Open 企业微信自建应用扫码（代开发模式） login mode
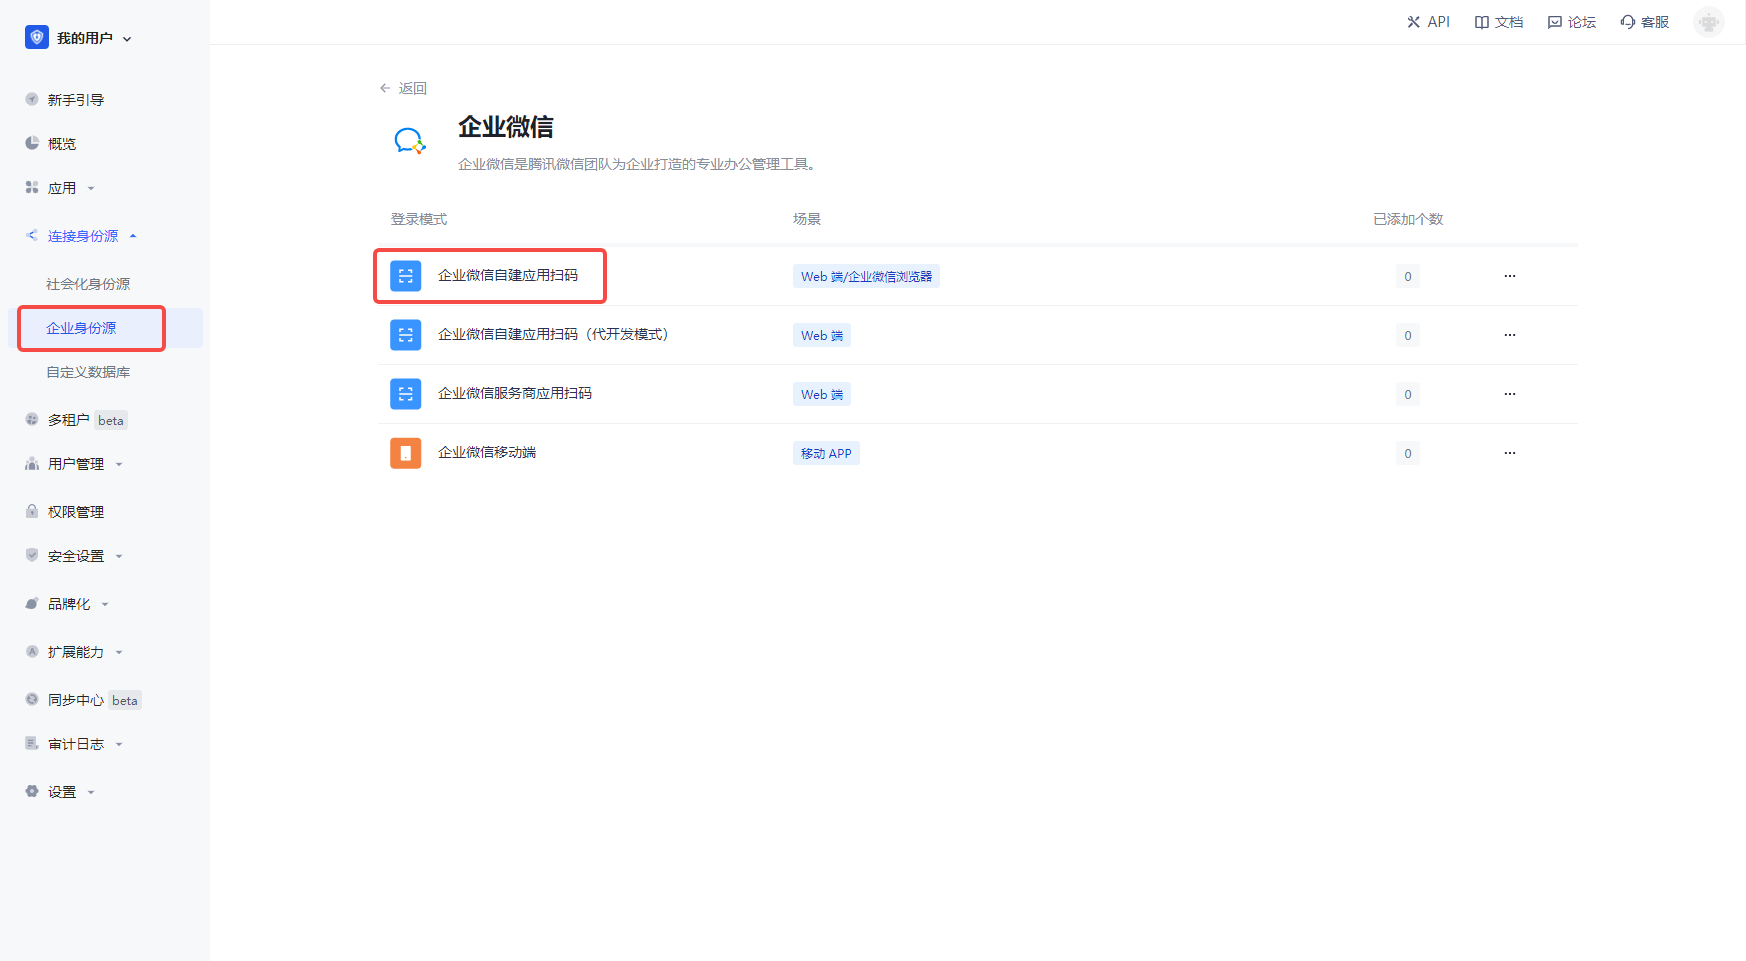This screenshot has height=961, width=1746. coord(552,335)
